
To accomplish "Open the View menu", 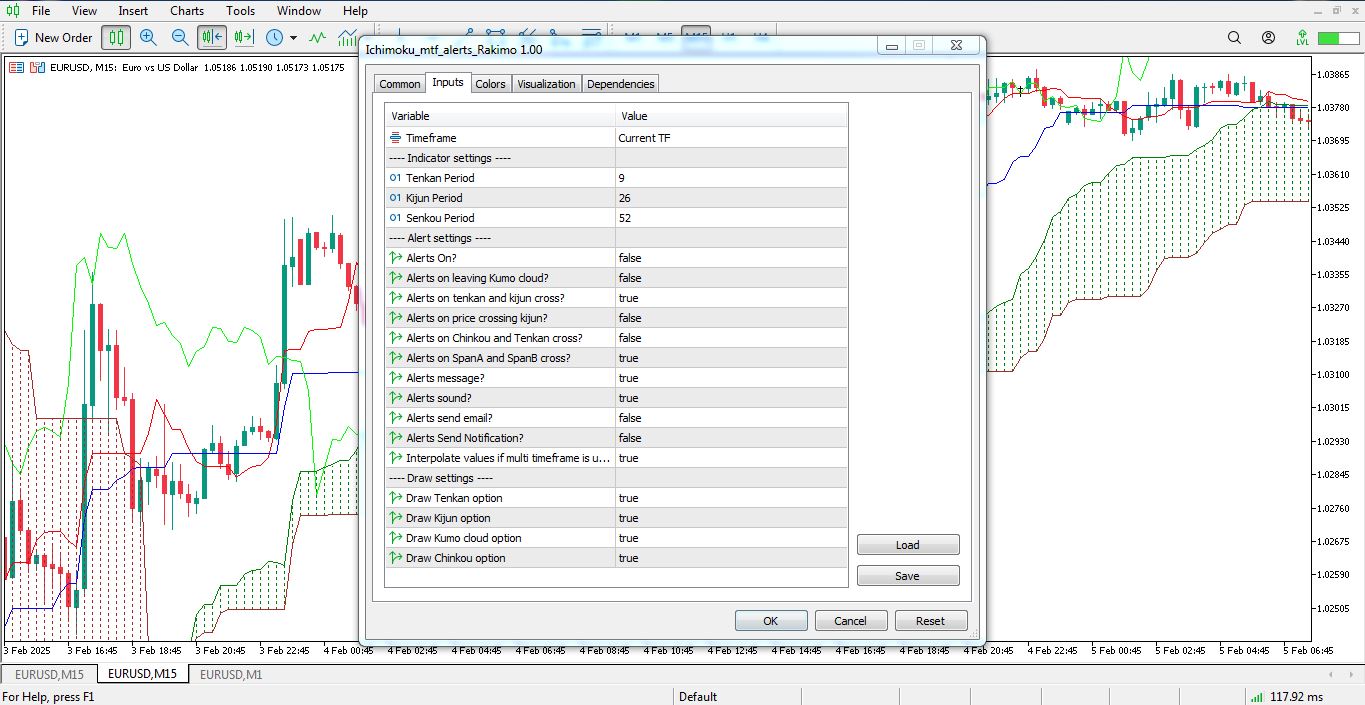I will tap(85, 11).
